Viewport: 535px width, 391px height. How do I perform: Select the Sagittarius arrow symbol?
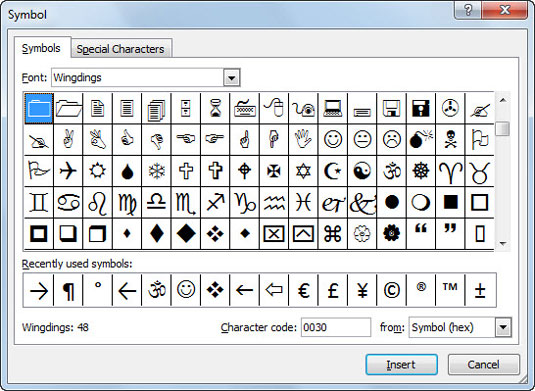215,202
